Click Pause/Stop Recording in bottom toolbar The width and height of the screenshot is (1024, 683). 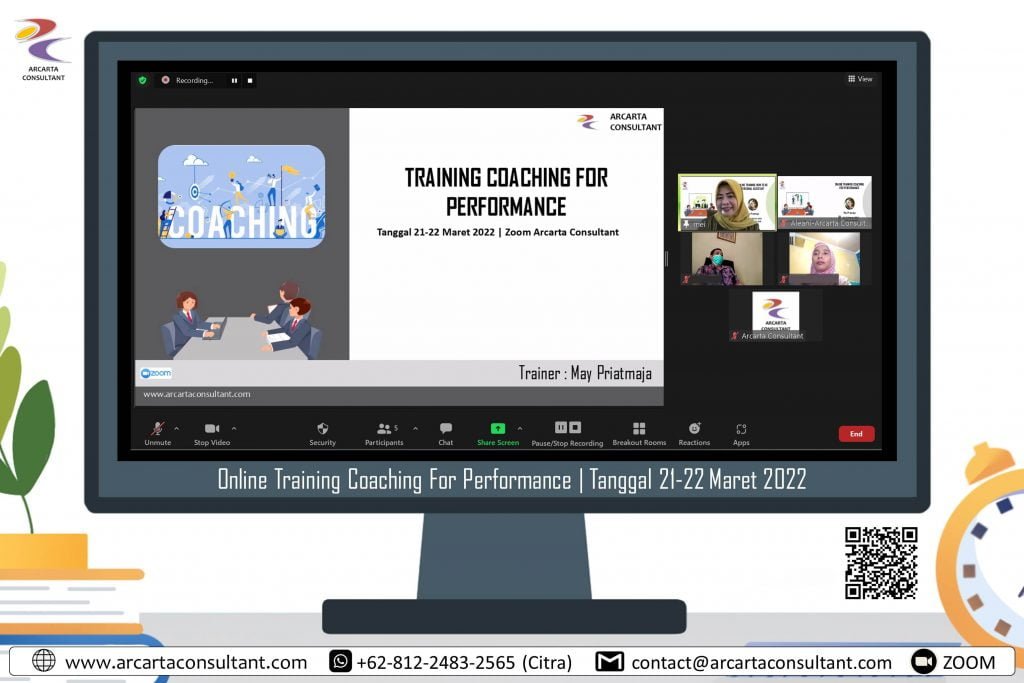(x=567, y=432)
